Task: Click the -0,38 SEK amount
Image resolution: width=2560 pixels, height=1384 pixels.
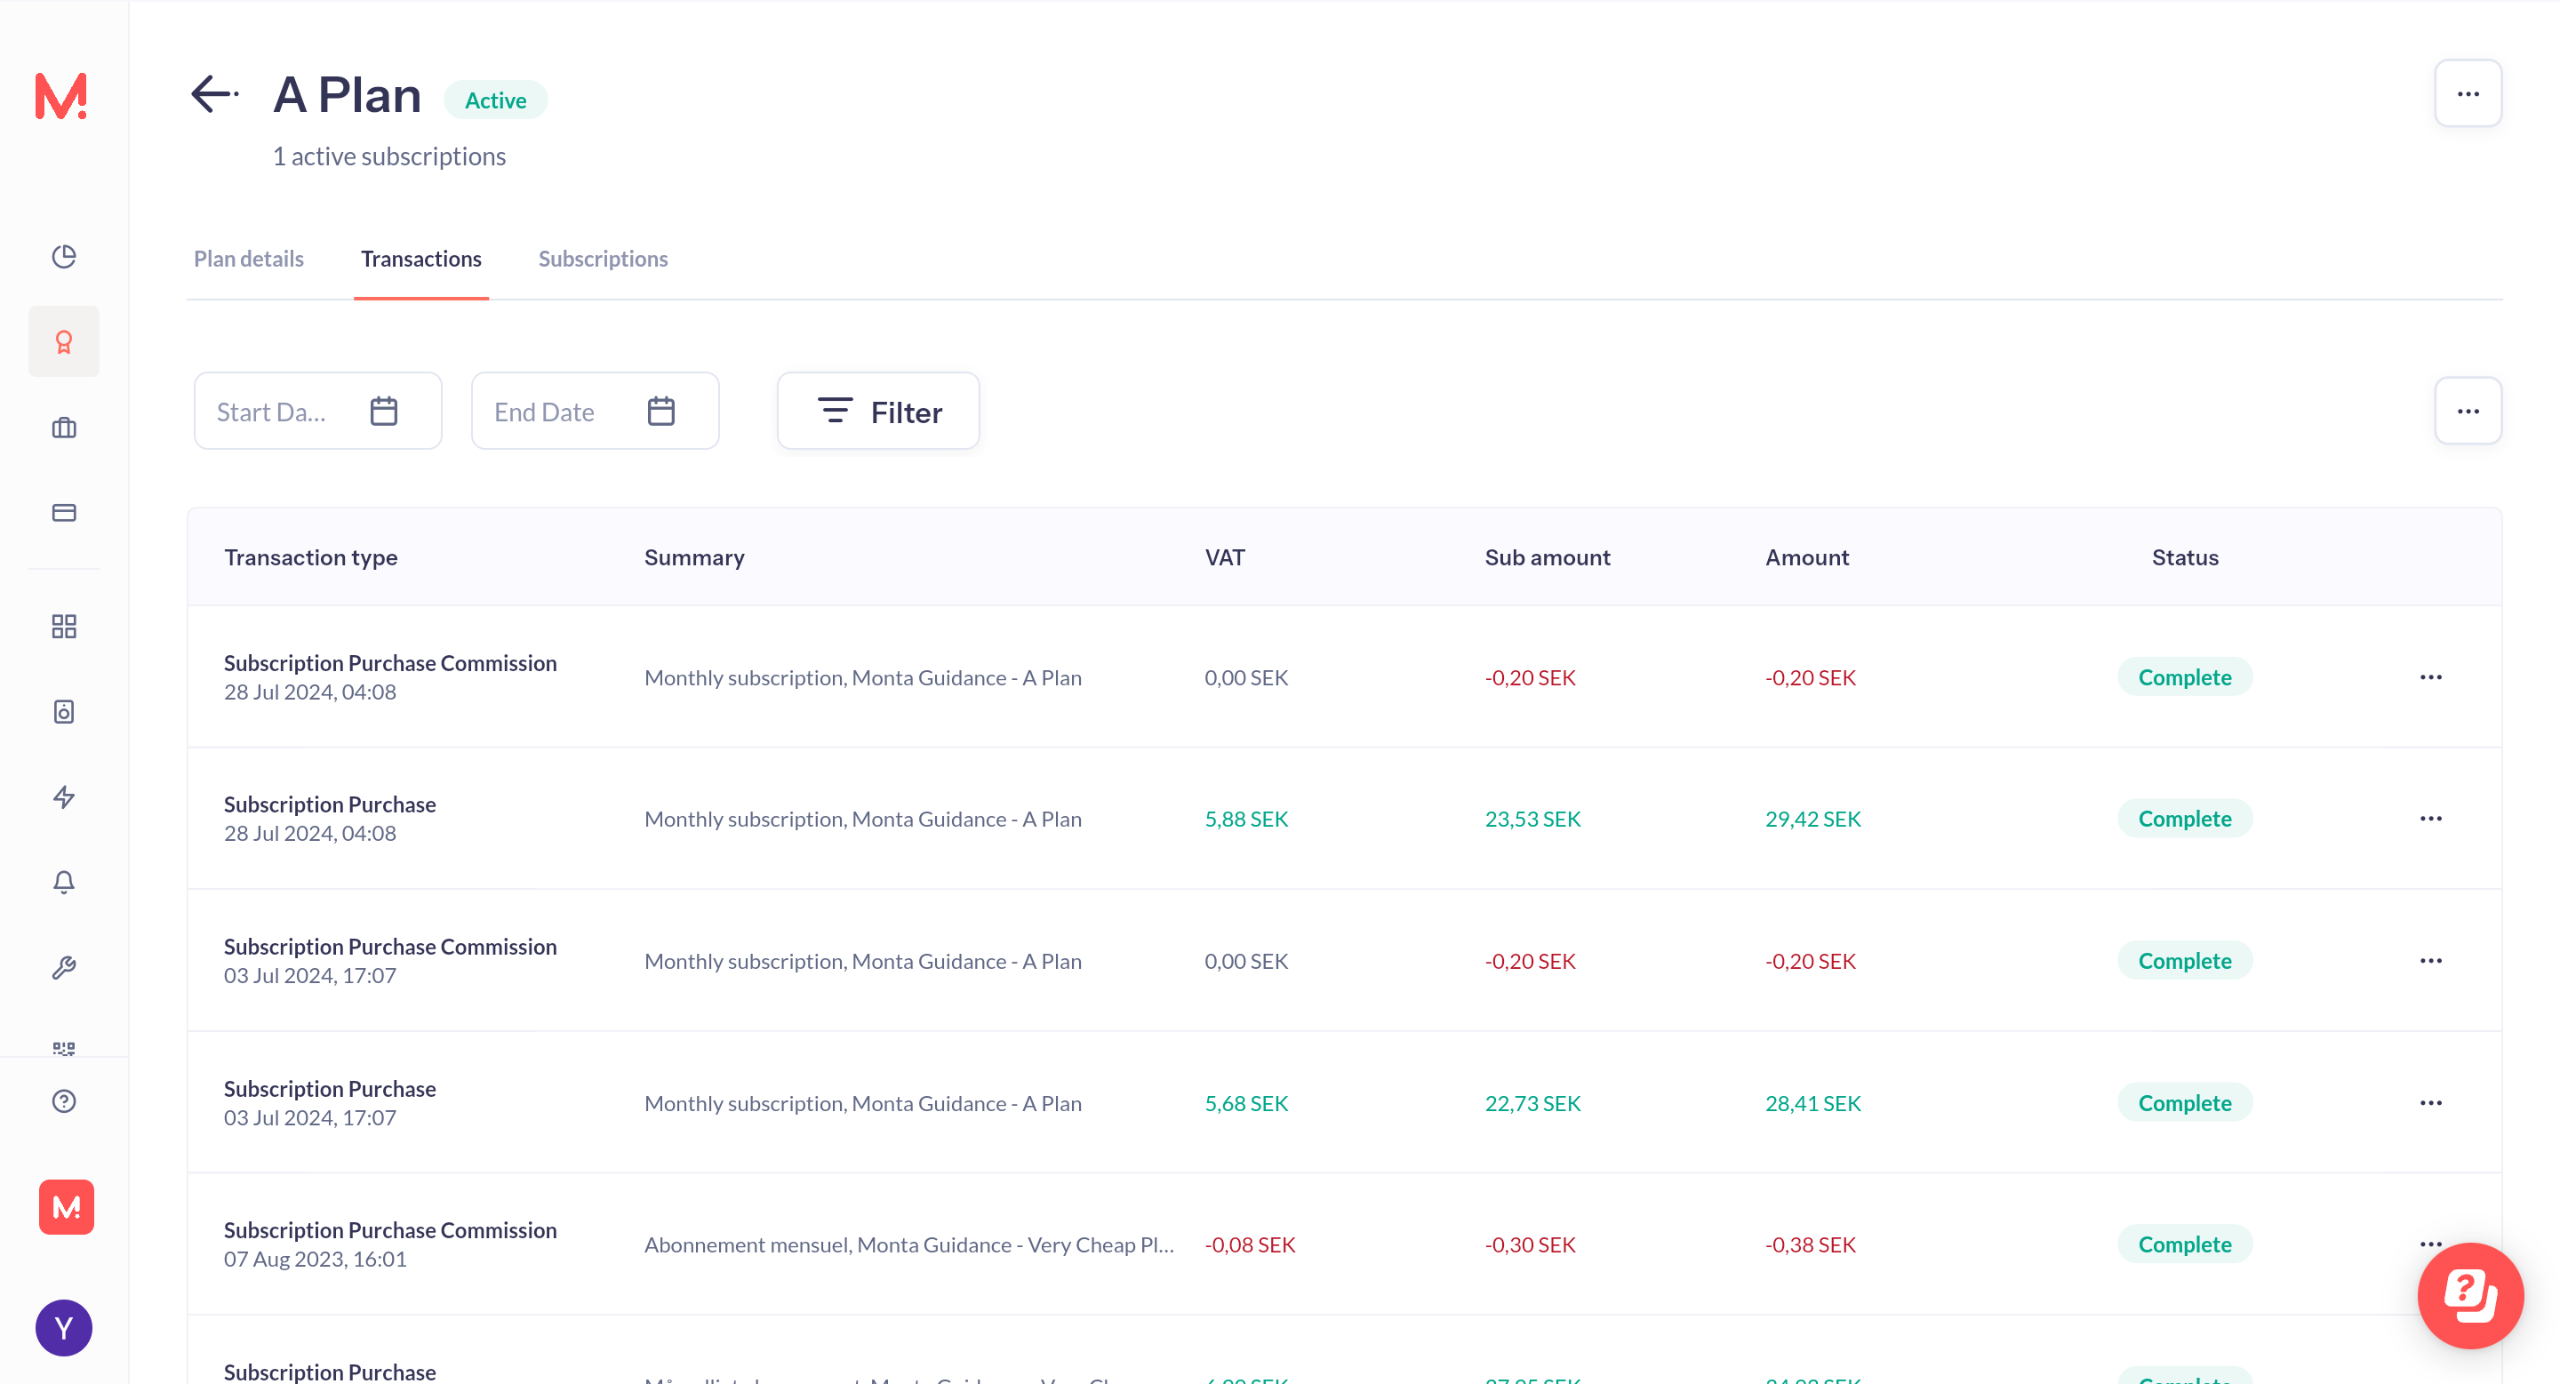Action: click(1810, 1245)
